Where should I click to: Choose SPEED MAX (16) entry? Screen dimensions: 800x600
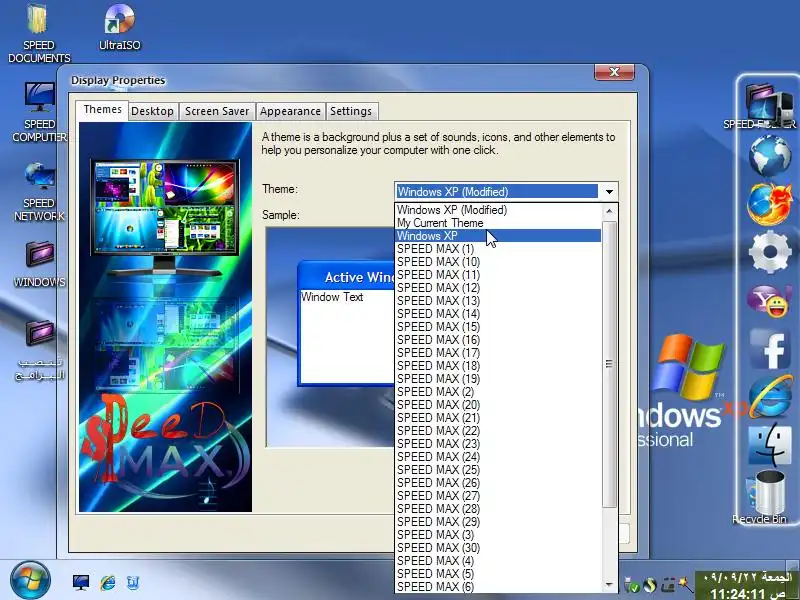498,340
